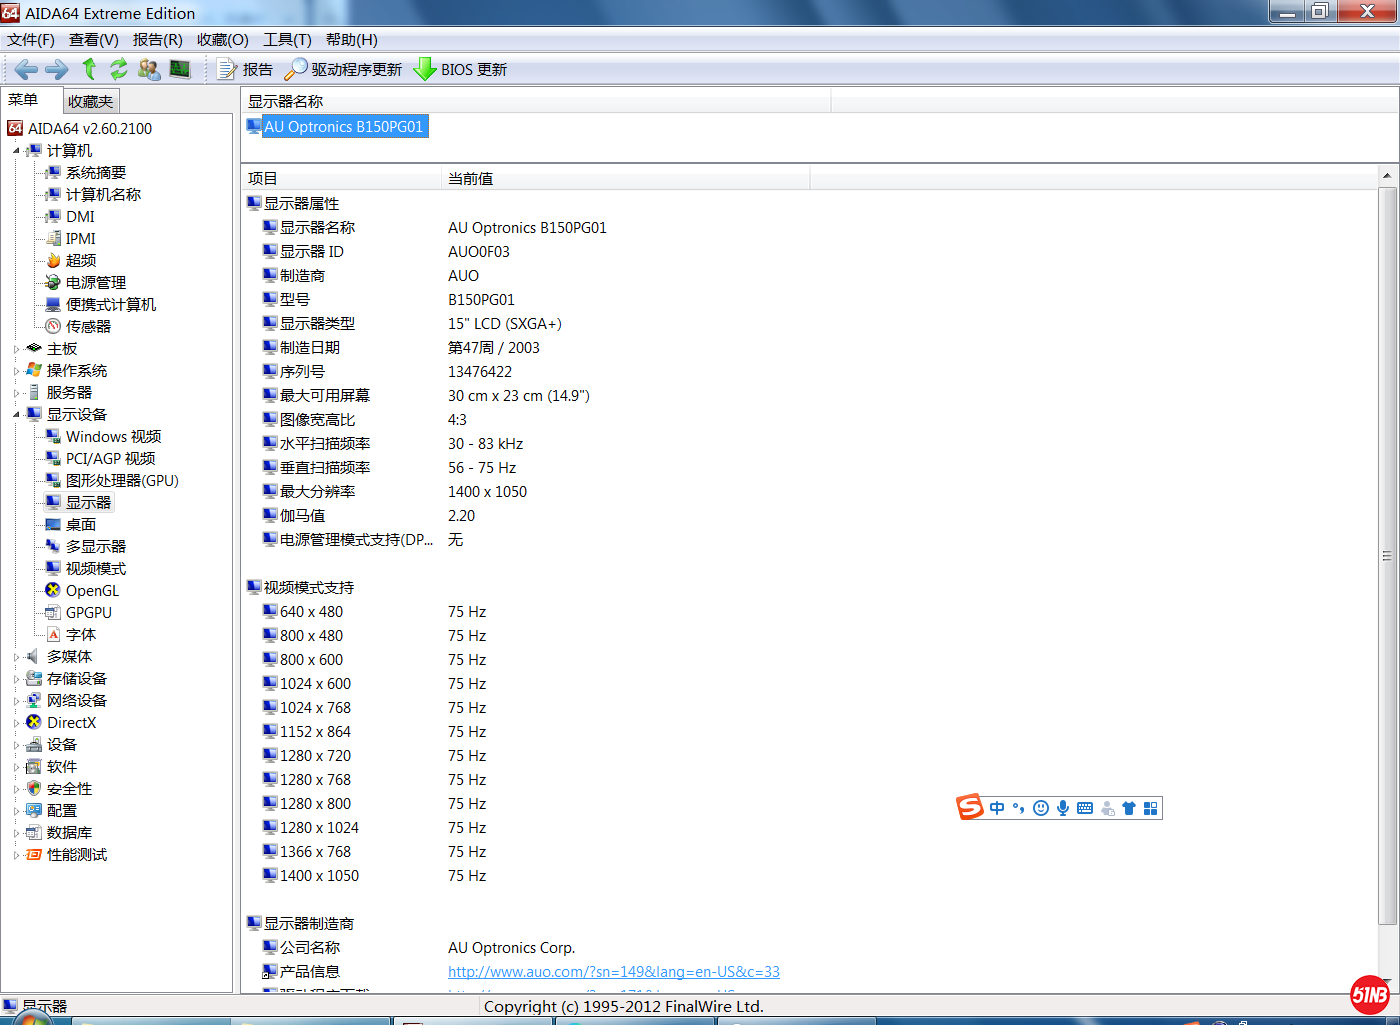This screenshot has width=1400, height=1025.
Task: Toggle the punctuation mode in the Sogou bar
Action: point(1018,808)
